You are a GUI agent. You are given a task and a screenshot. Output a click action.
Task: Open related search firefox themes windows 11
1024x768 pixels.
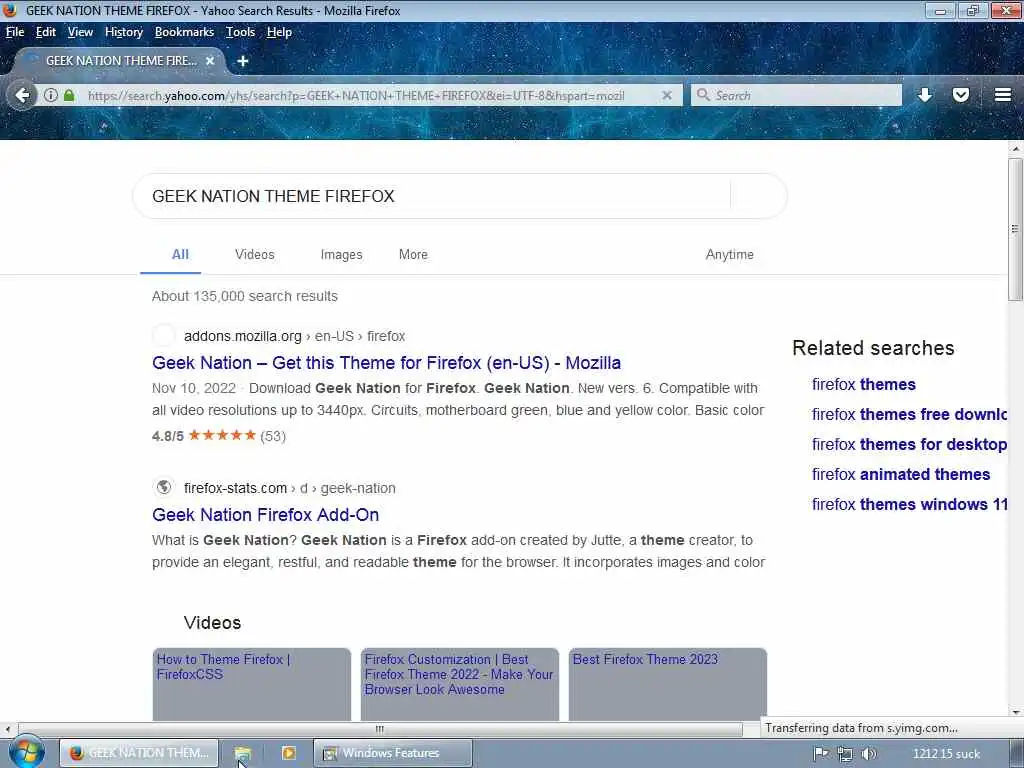(909, 504)
